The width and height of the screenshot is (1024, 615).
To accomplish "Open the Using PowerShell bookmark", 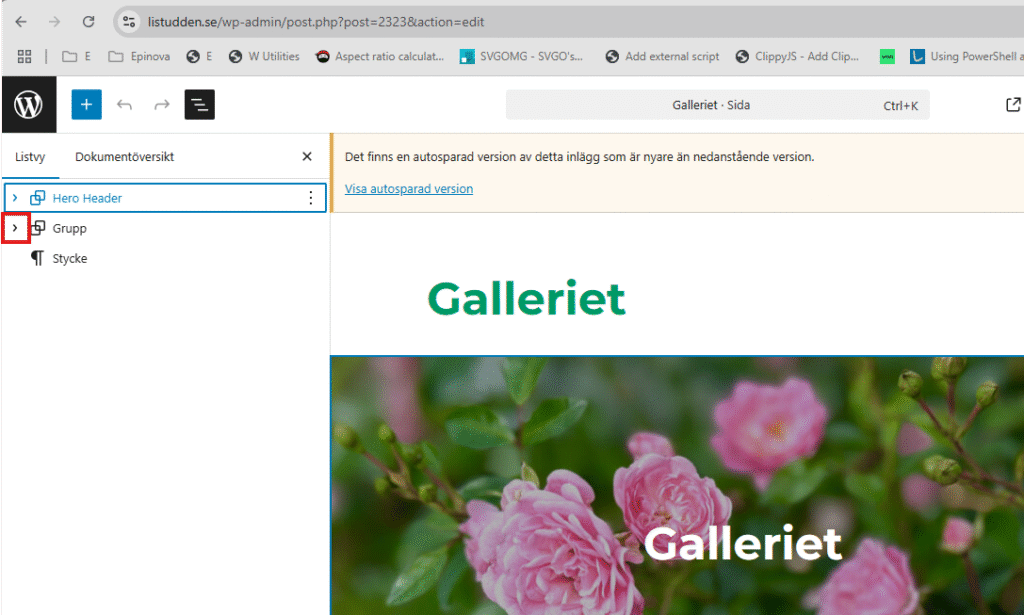I will [x=967, y=57].
